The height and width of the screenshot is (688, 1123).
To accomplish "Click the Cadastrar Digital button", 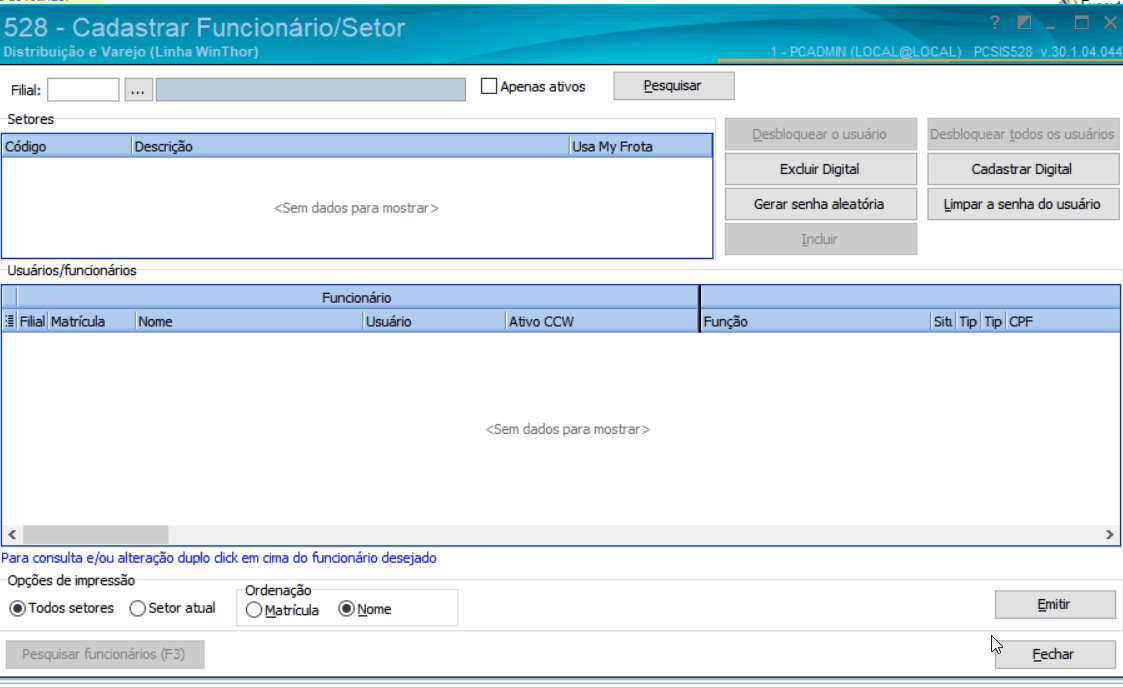I will [x=1023, y=169].
